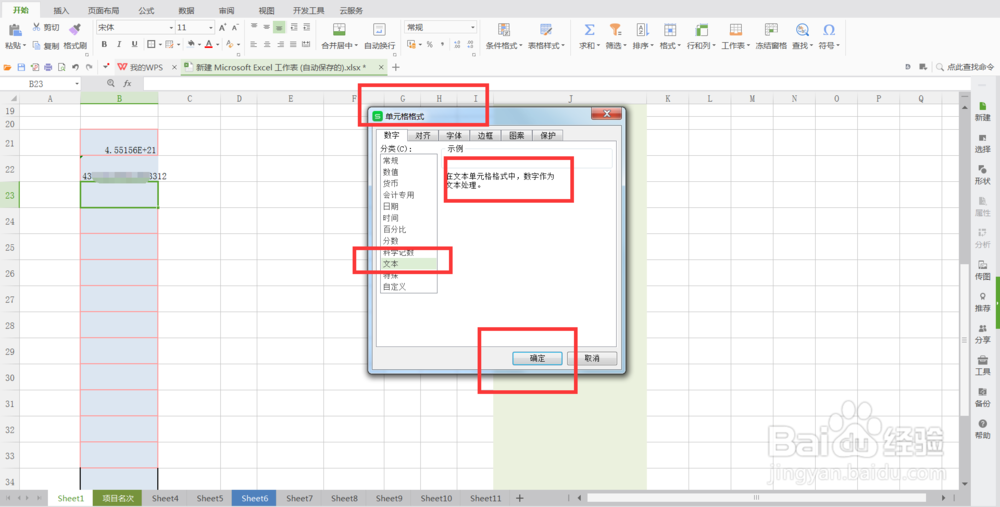Switch to the Sheet6 worksheet tab

(x=254, y=498)
